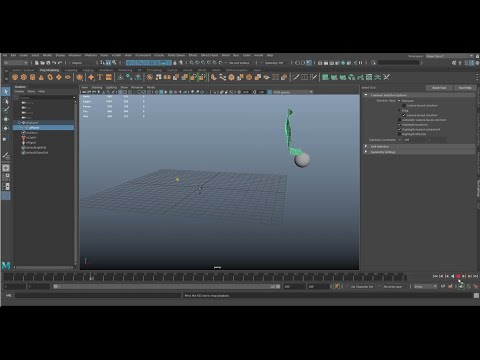Screen dimensions: 480x360
Task: Enable Snap to grids icon
Action: coord(192,63)
